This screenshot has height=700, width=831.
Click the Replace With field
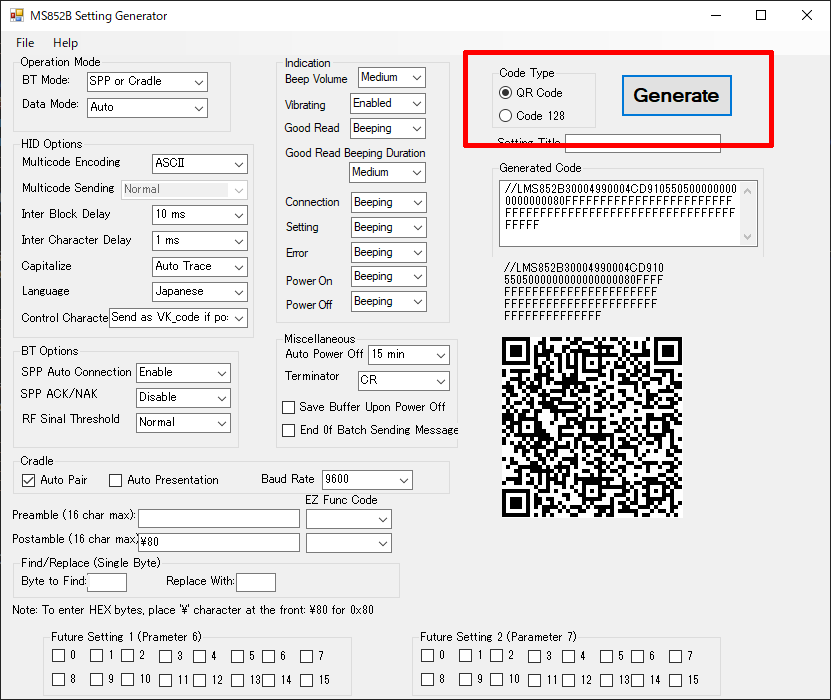(256, 582)
